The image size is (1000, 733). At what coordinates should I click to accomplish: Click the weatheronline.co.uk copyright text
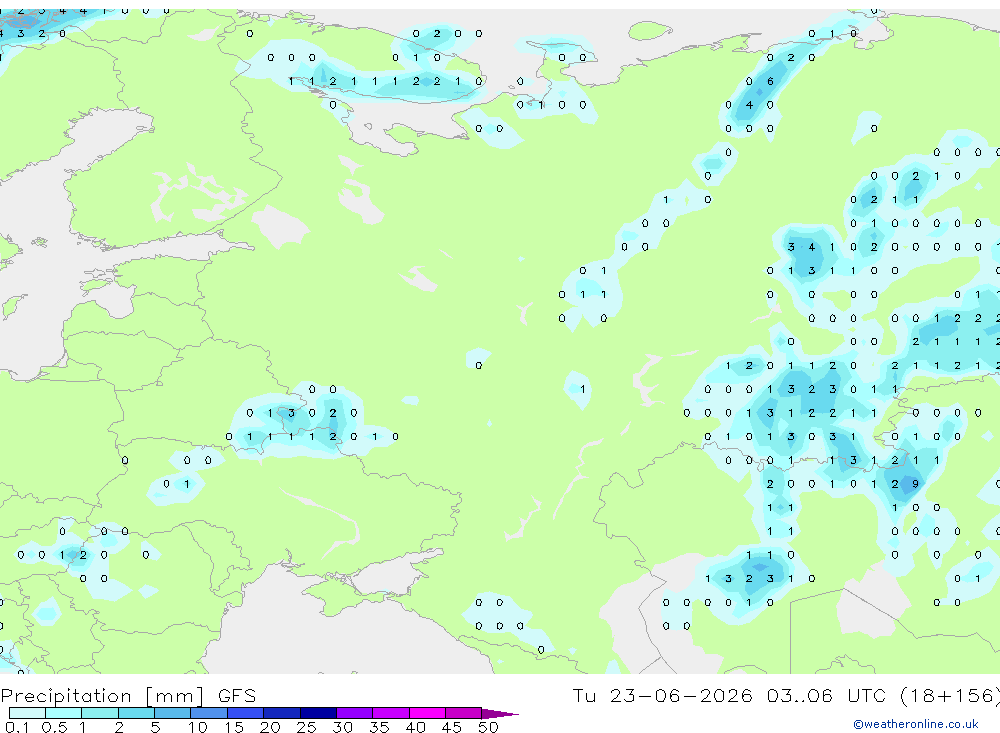pyautogui.click(x=916, y=724)
